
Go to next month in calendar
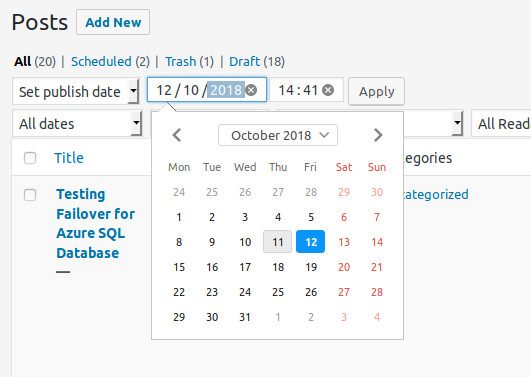click(378, 135)
